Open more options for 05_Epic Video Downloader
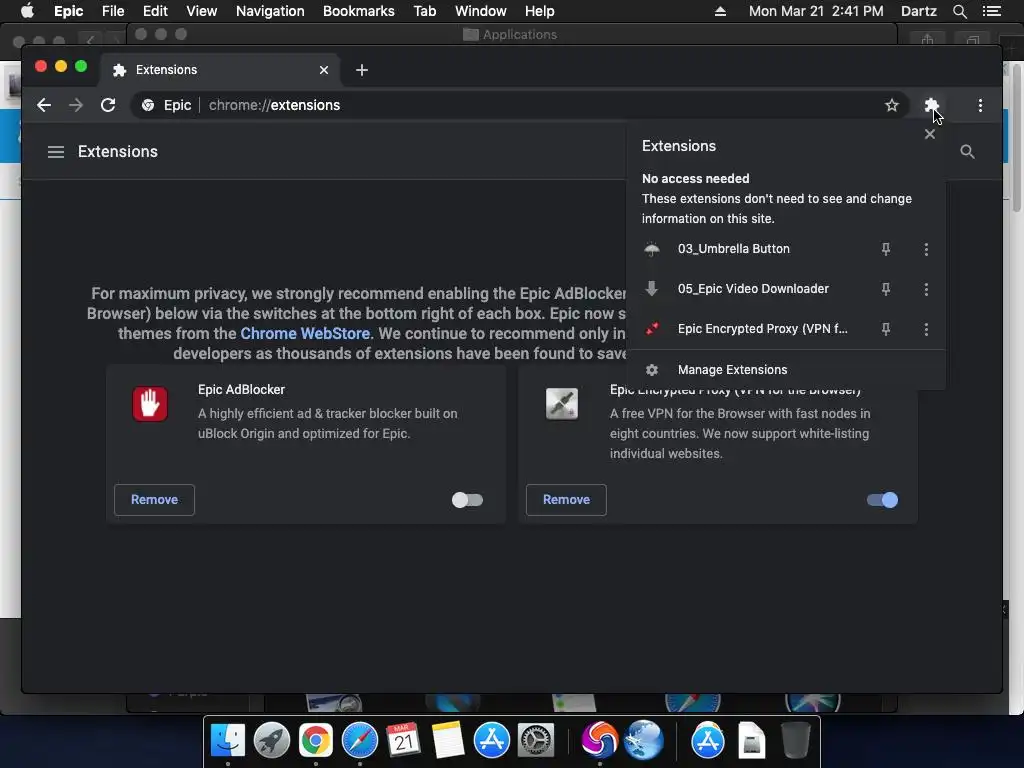1024x768 pixels. [925, 289]
